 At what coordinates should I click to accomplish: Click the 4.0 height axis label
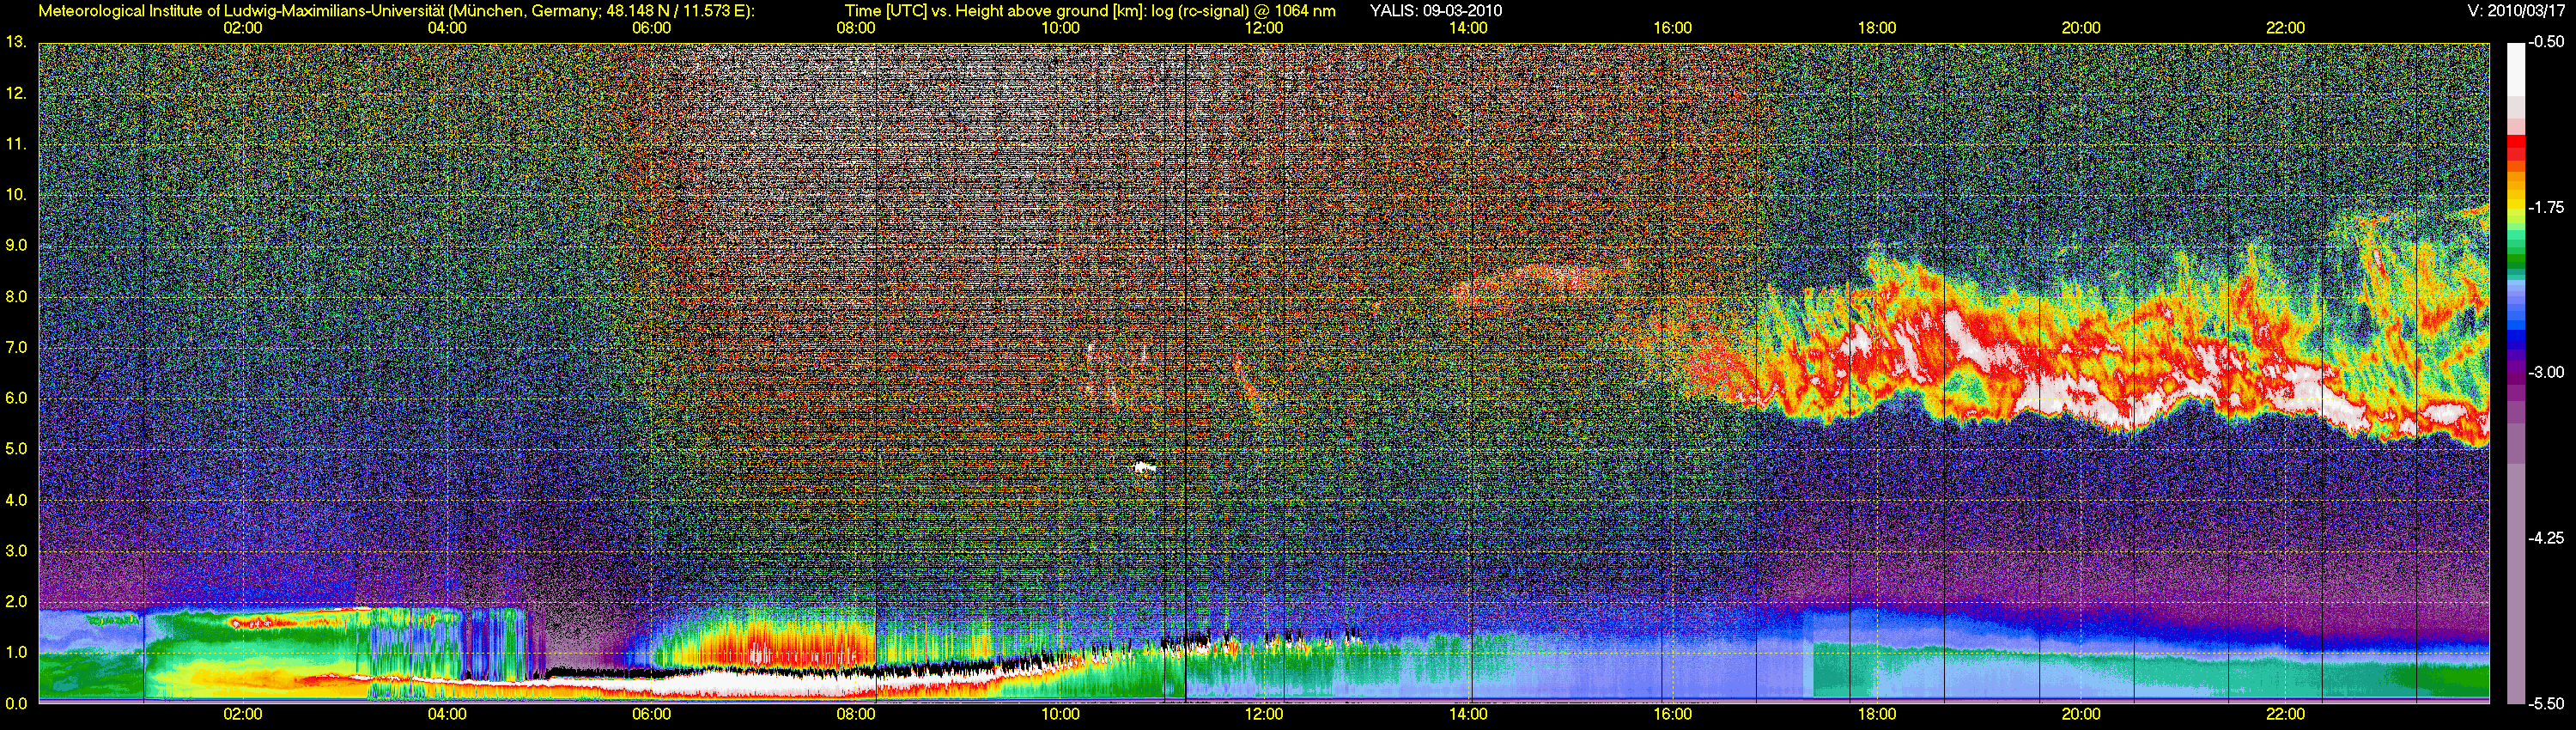[16, 500]
